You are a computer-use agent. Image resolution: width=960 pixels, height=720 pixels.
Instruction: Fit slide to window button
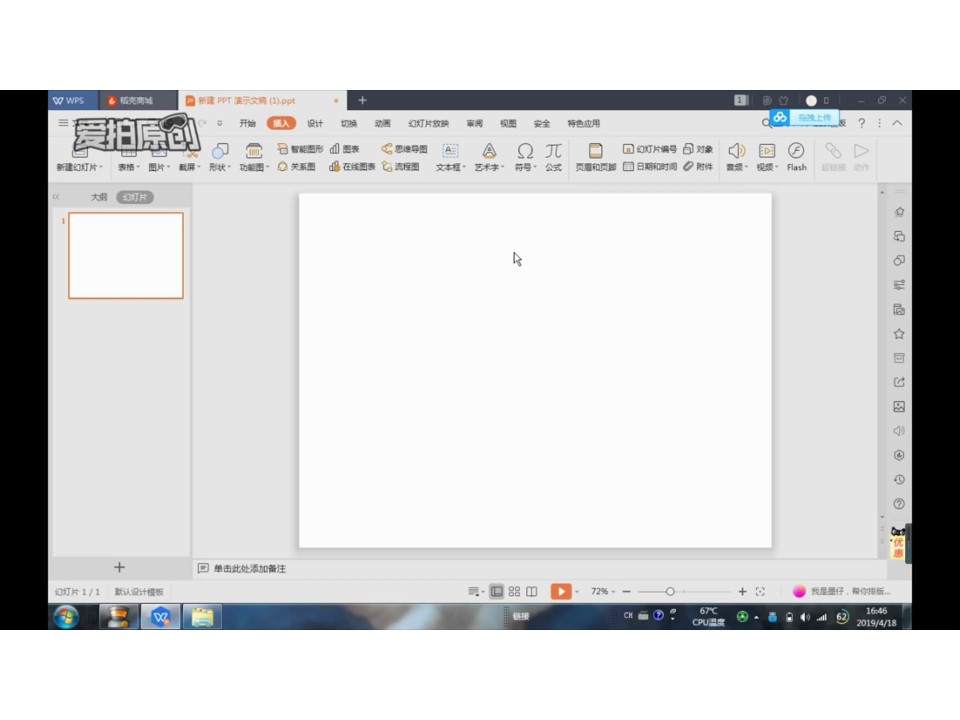pyautogui.click(x=760, y=591)
